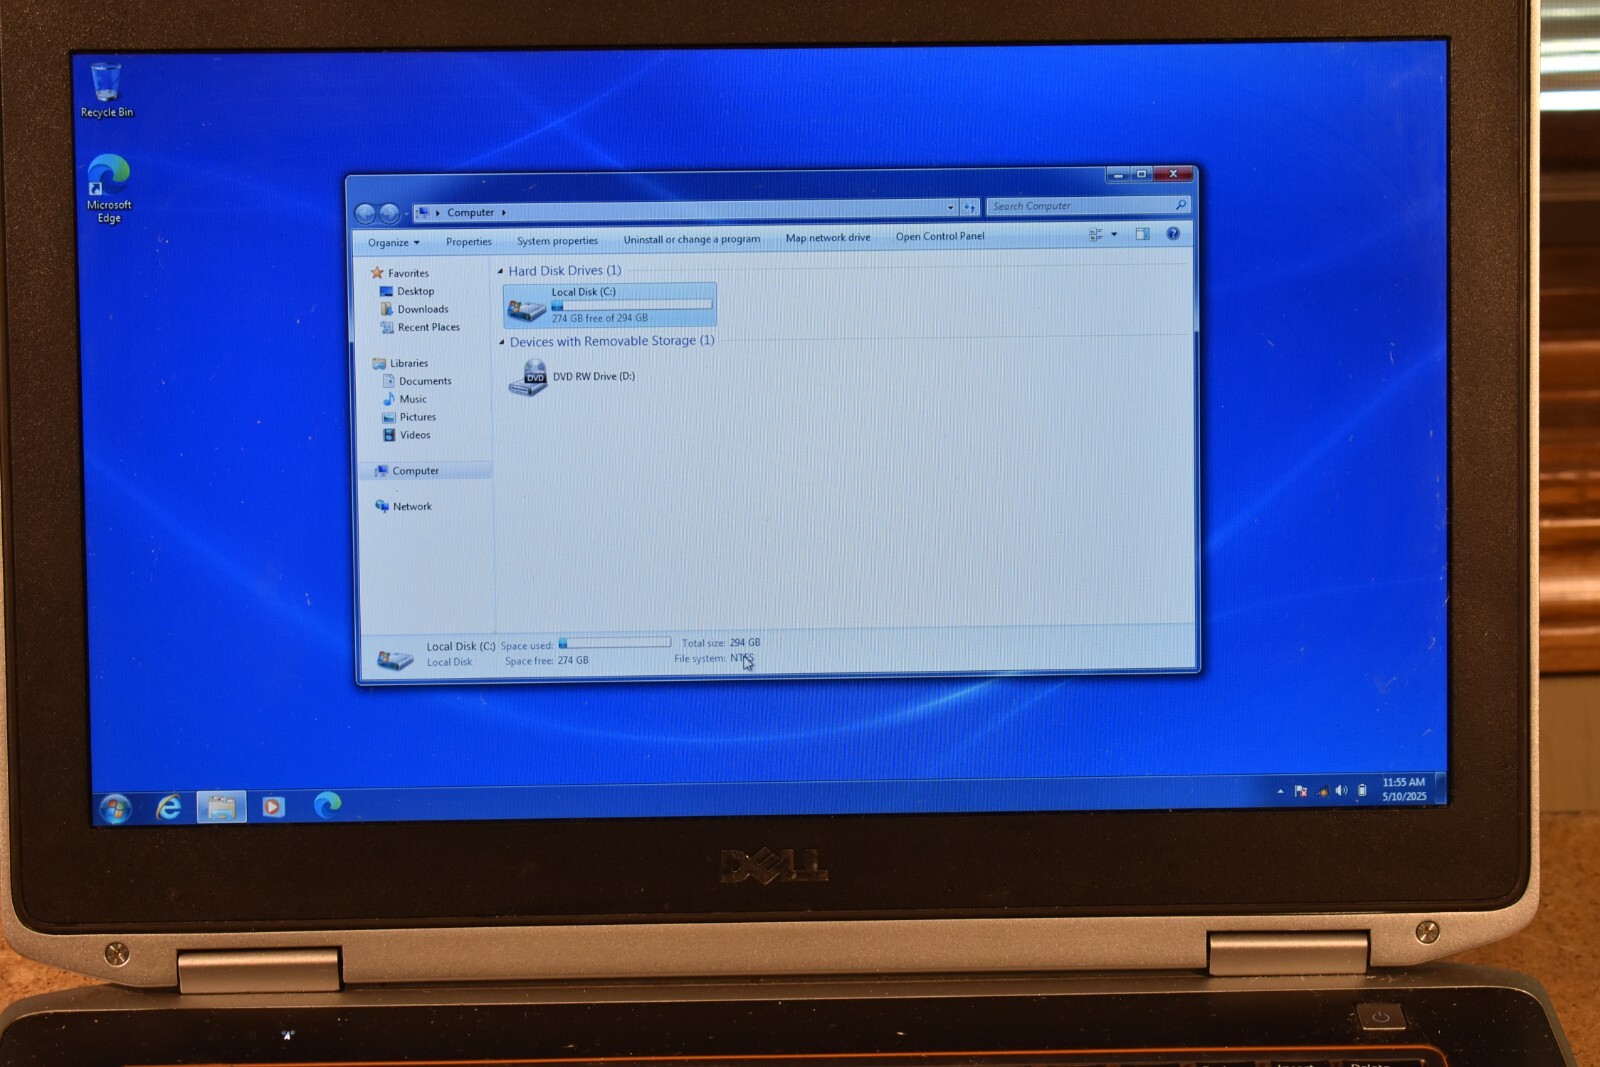Click the details pane drive icon
Screen dimensions: 1600x1067
pos(394,659)
